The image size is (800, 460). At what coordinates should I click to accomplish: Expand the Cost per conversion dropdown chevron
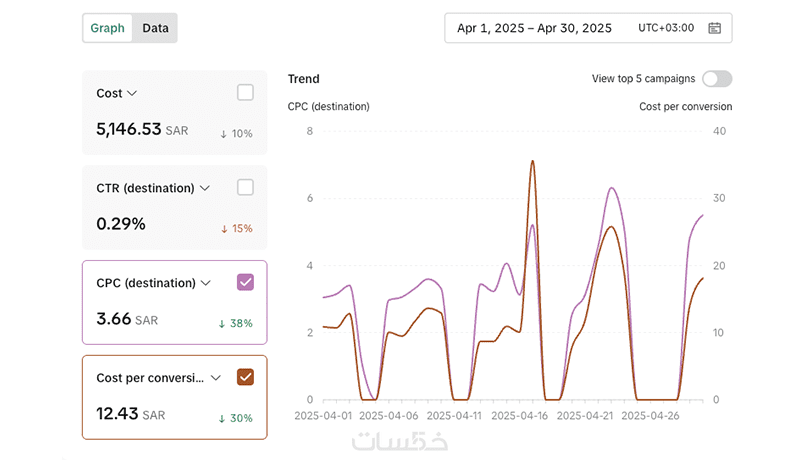tap(215, 378)
